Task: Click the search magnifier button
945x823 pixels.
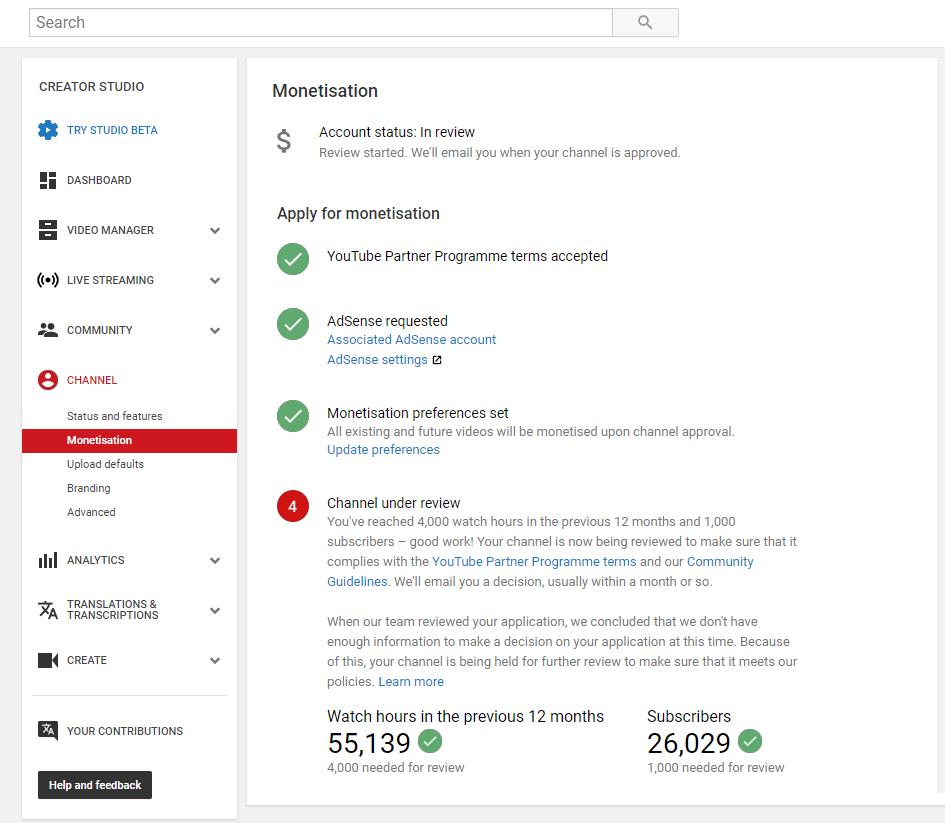Action: pos(645,22)
